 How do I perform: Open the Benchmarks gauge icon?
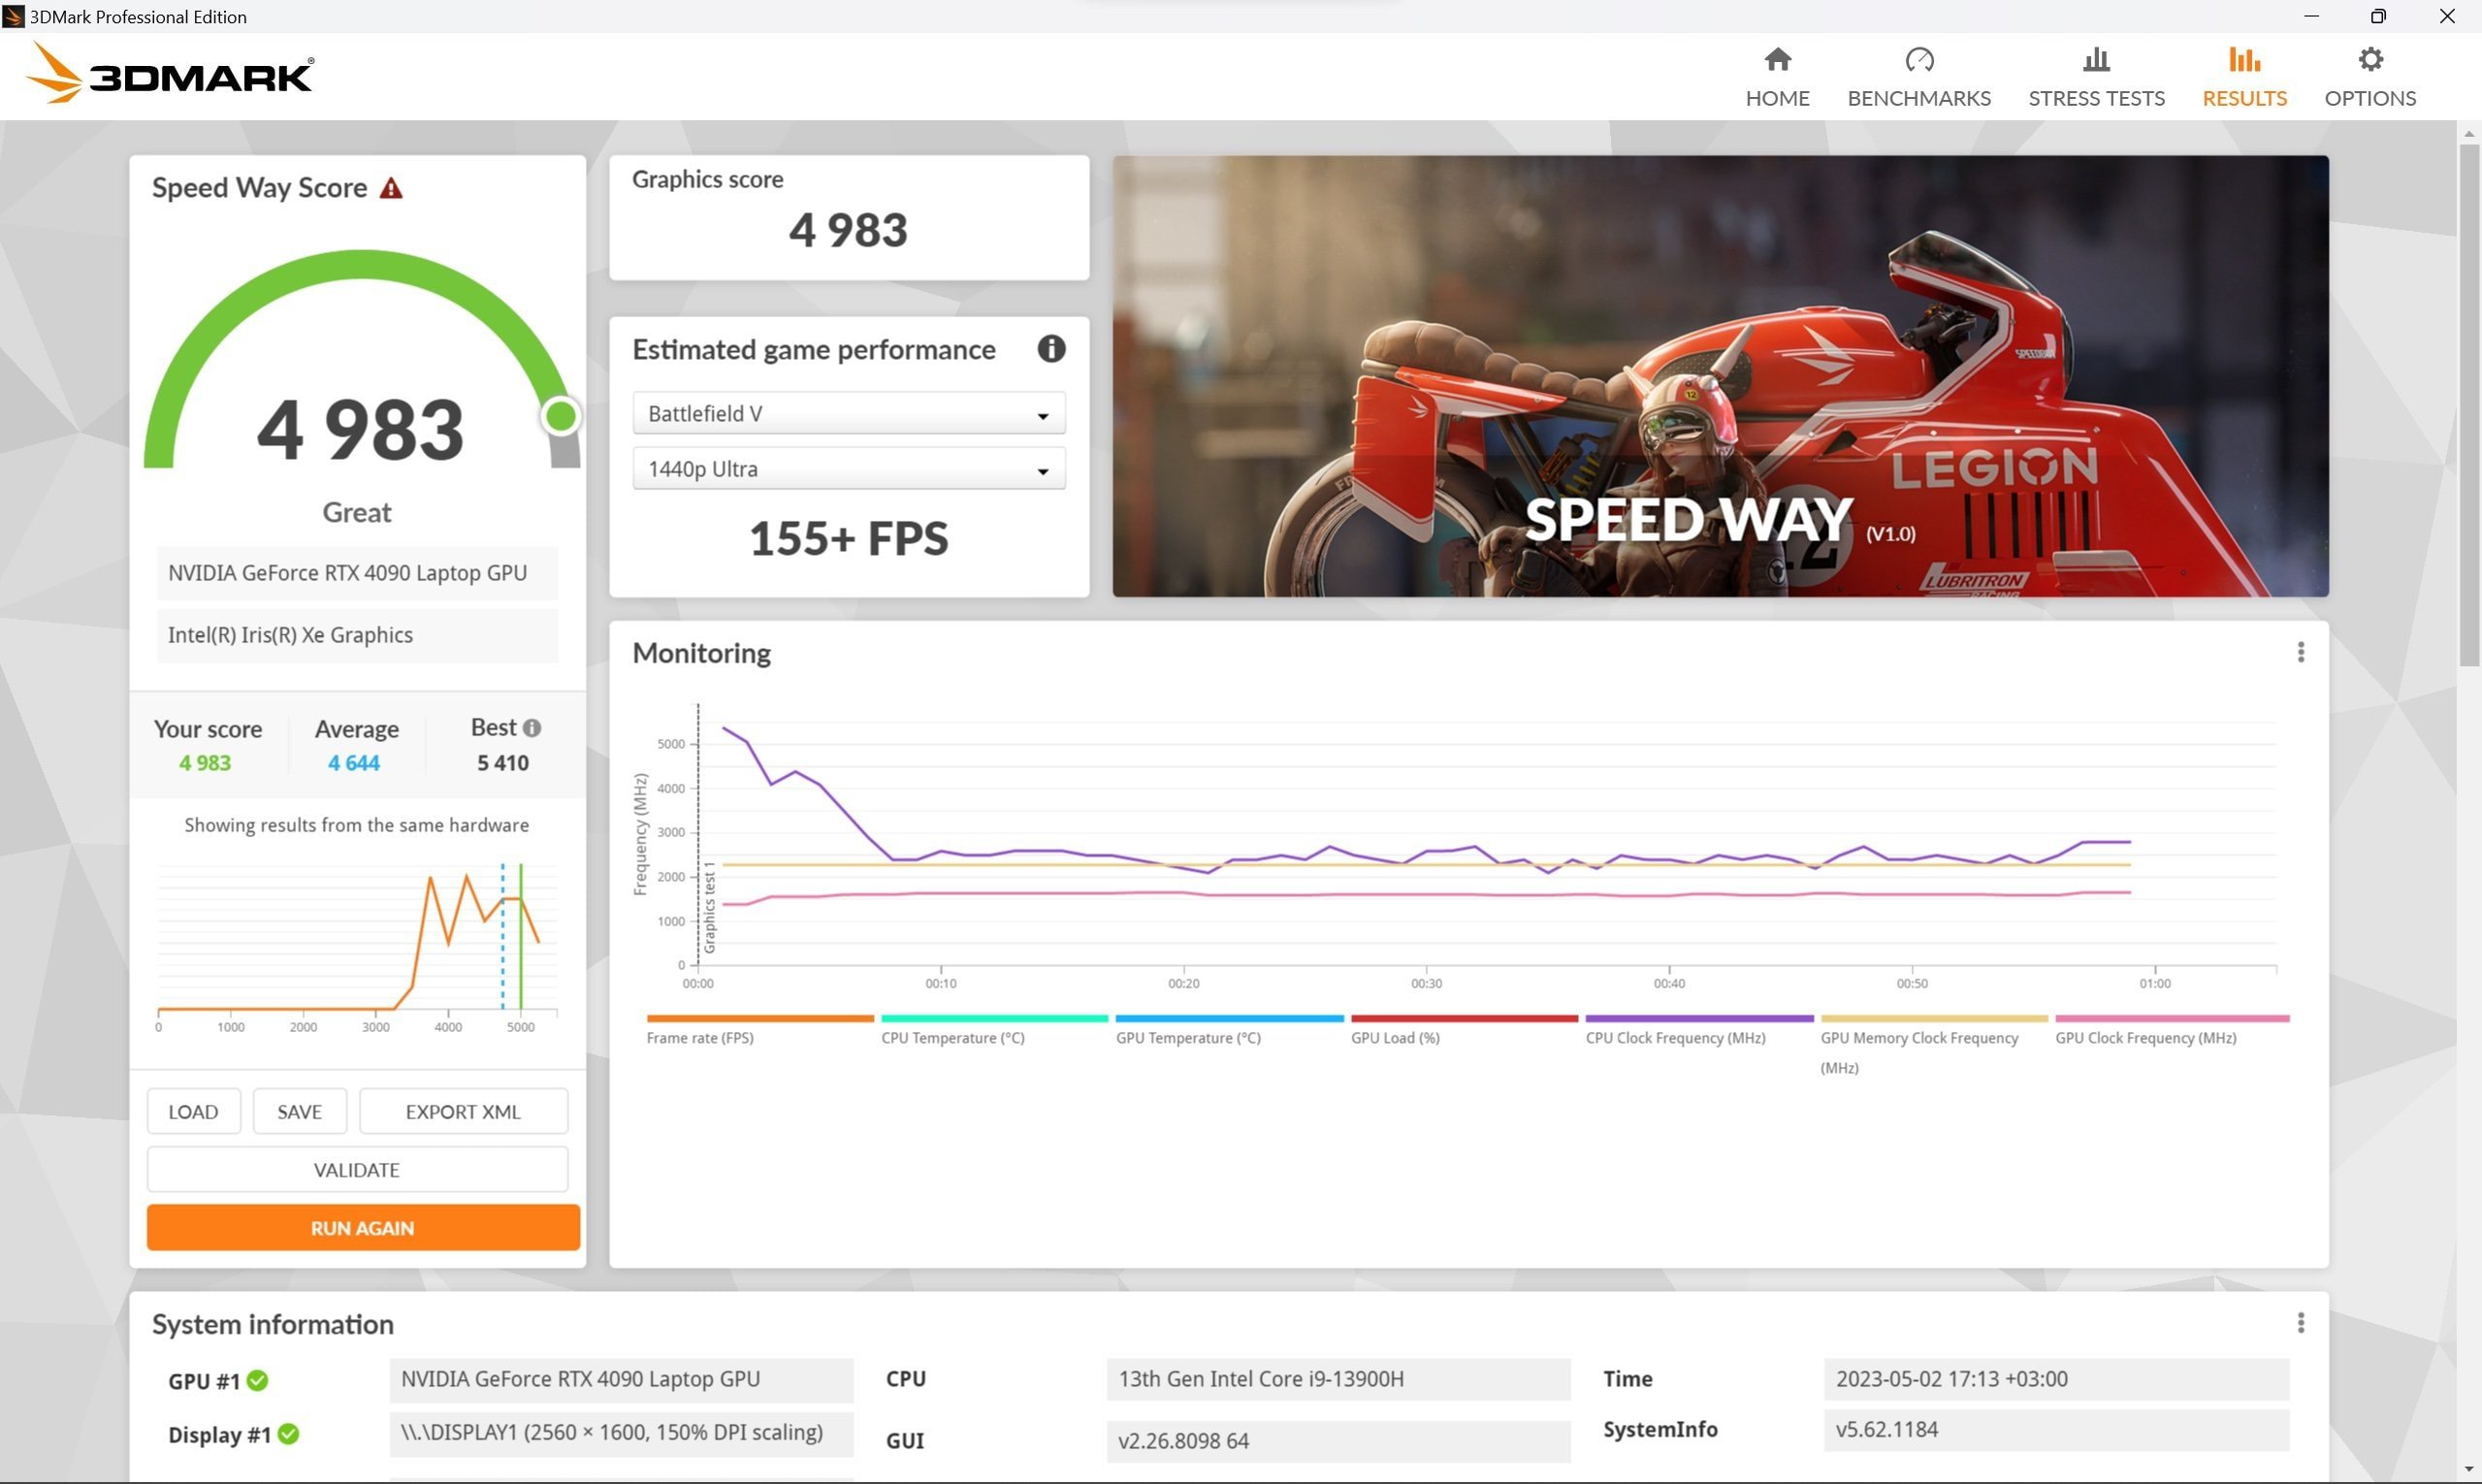click(1919, 60)
